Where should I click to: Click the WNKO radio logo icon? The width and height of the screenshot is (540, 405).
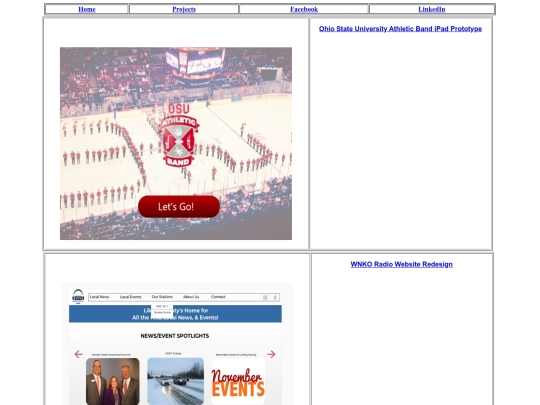point(78,297)
